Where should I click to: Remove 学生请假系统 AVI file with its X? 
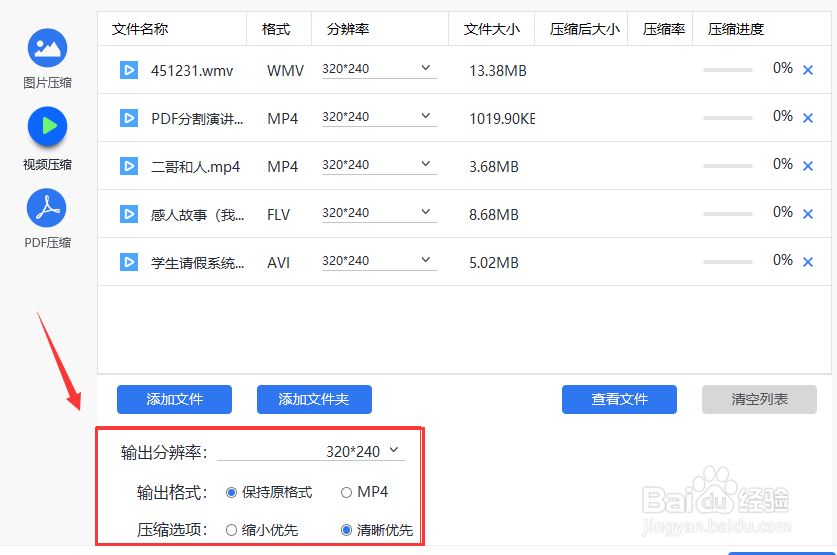(808, 262)
